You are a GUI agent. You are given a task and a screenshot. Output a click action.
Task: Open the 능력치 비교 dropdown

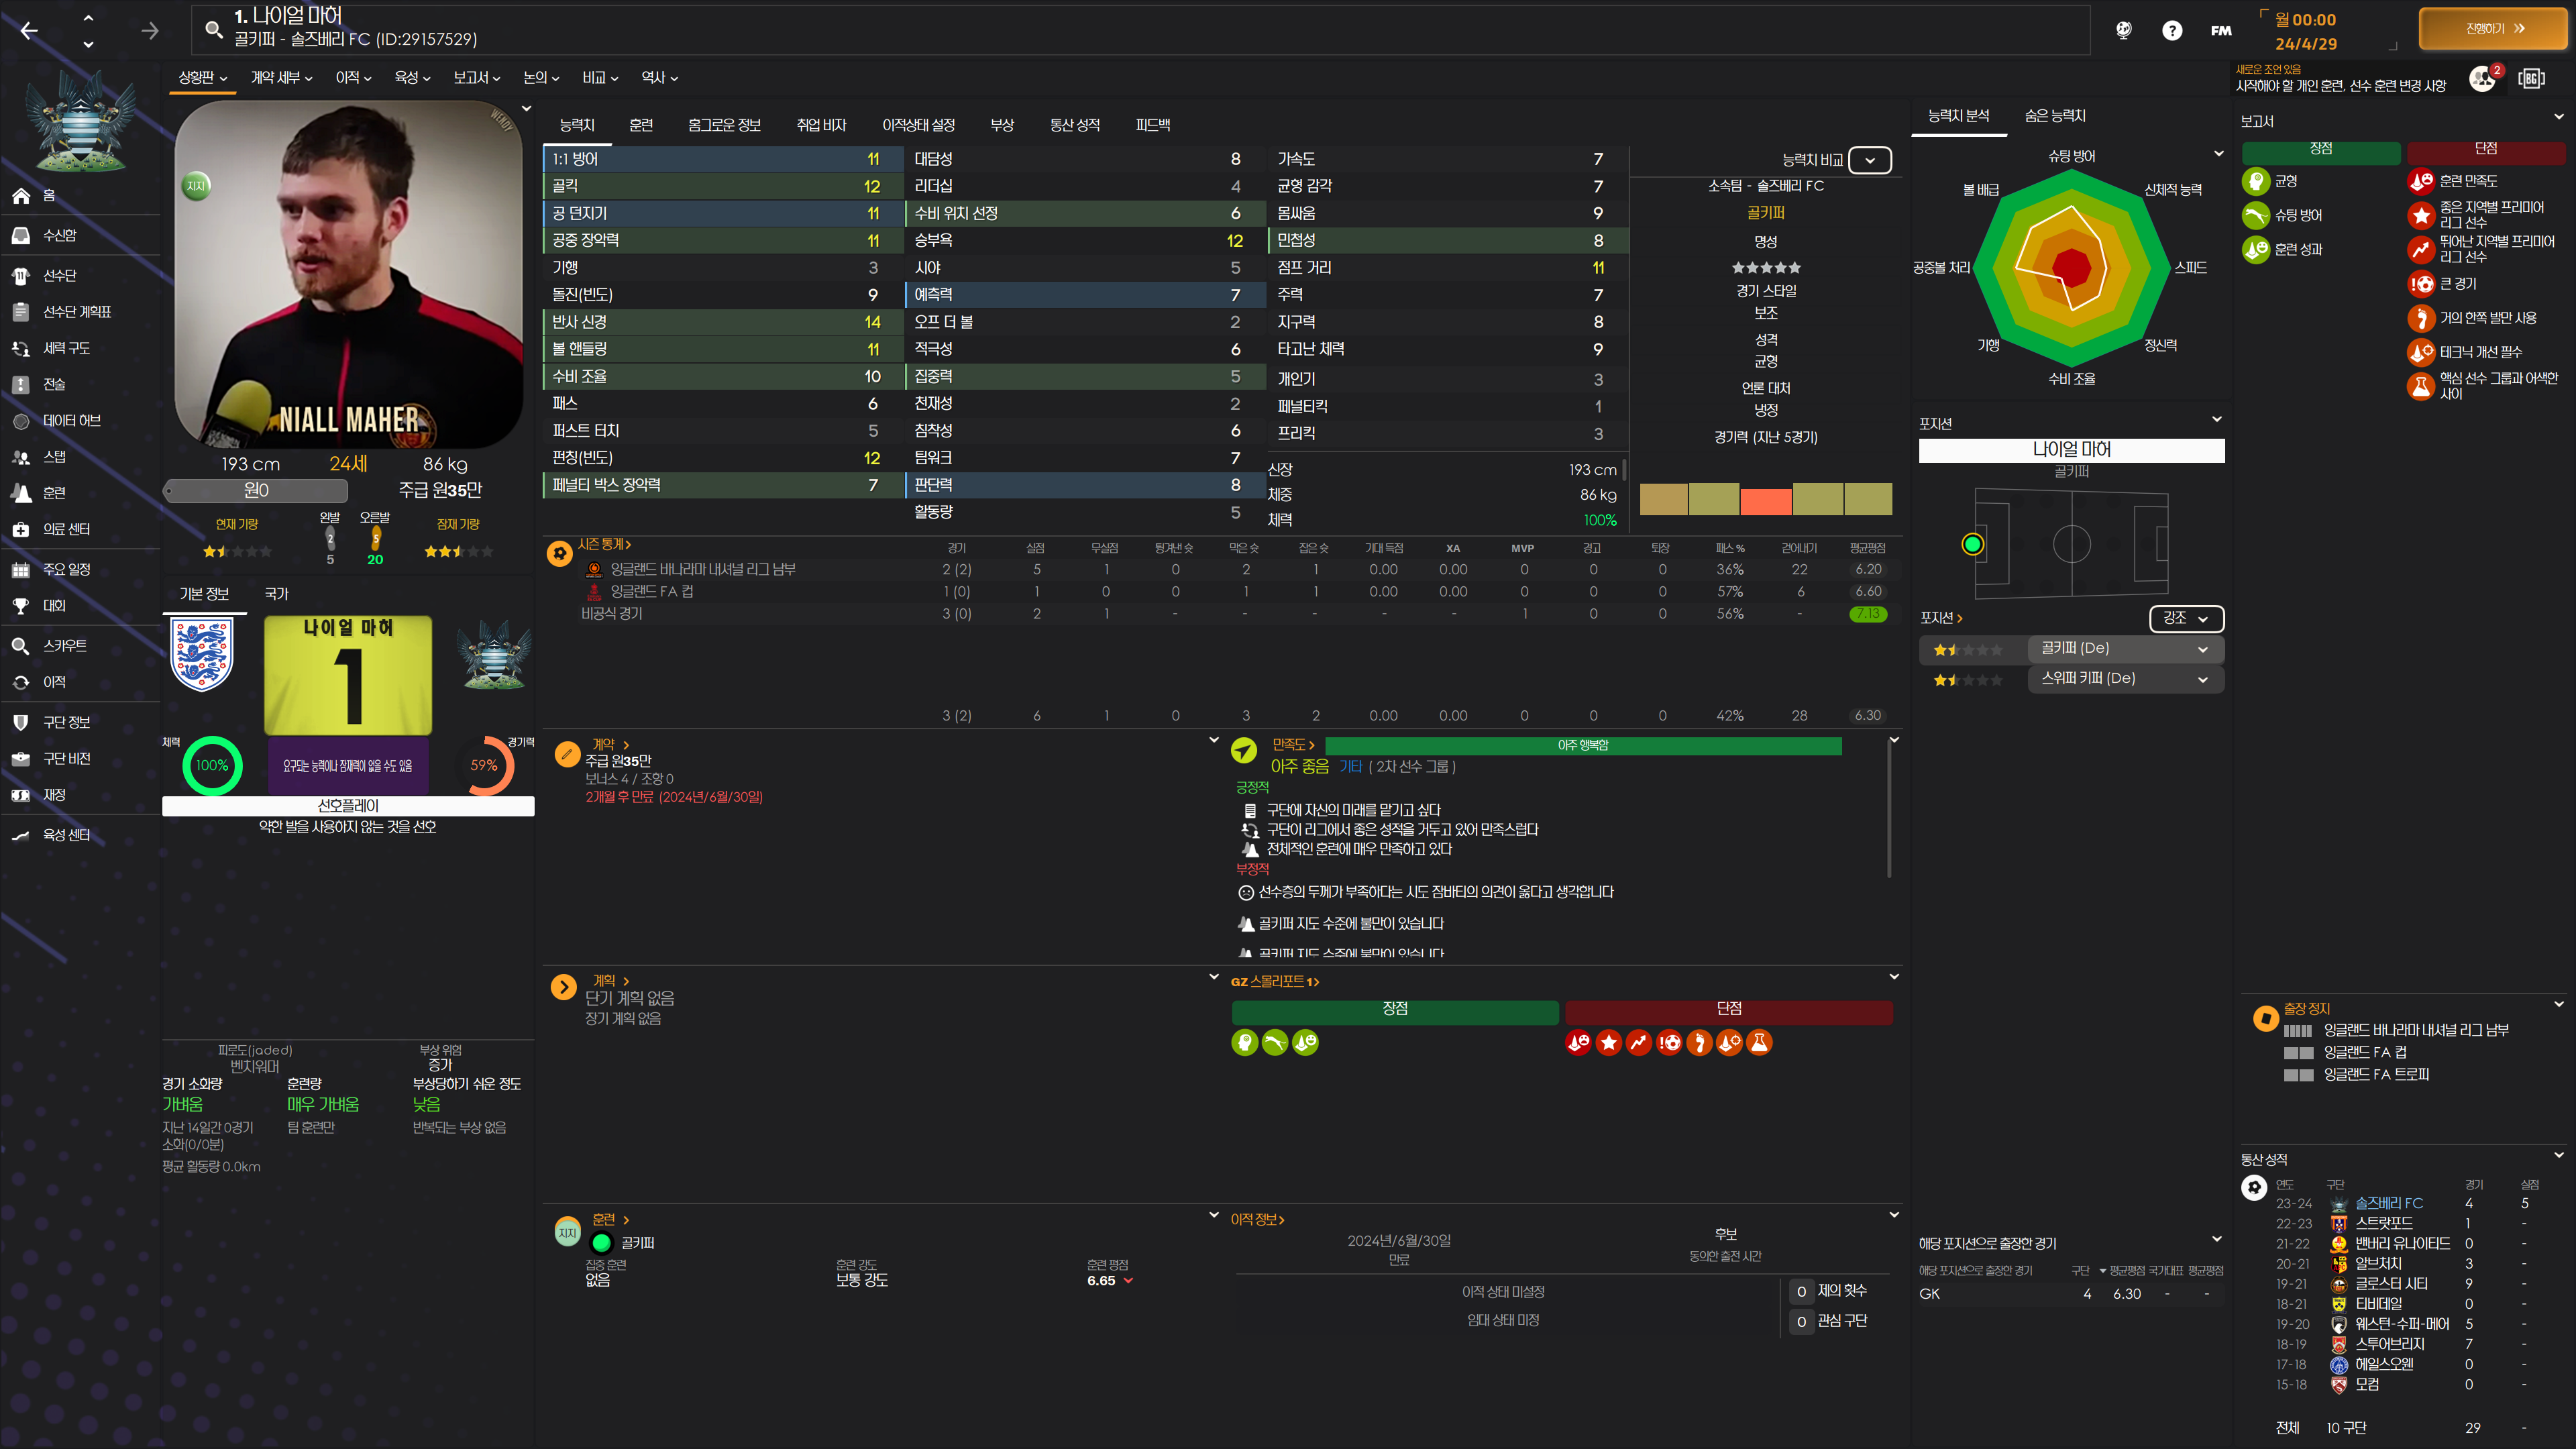click(1869, 160)
